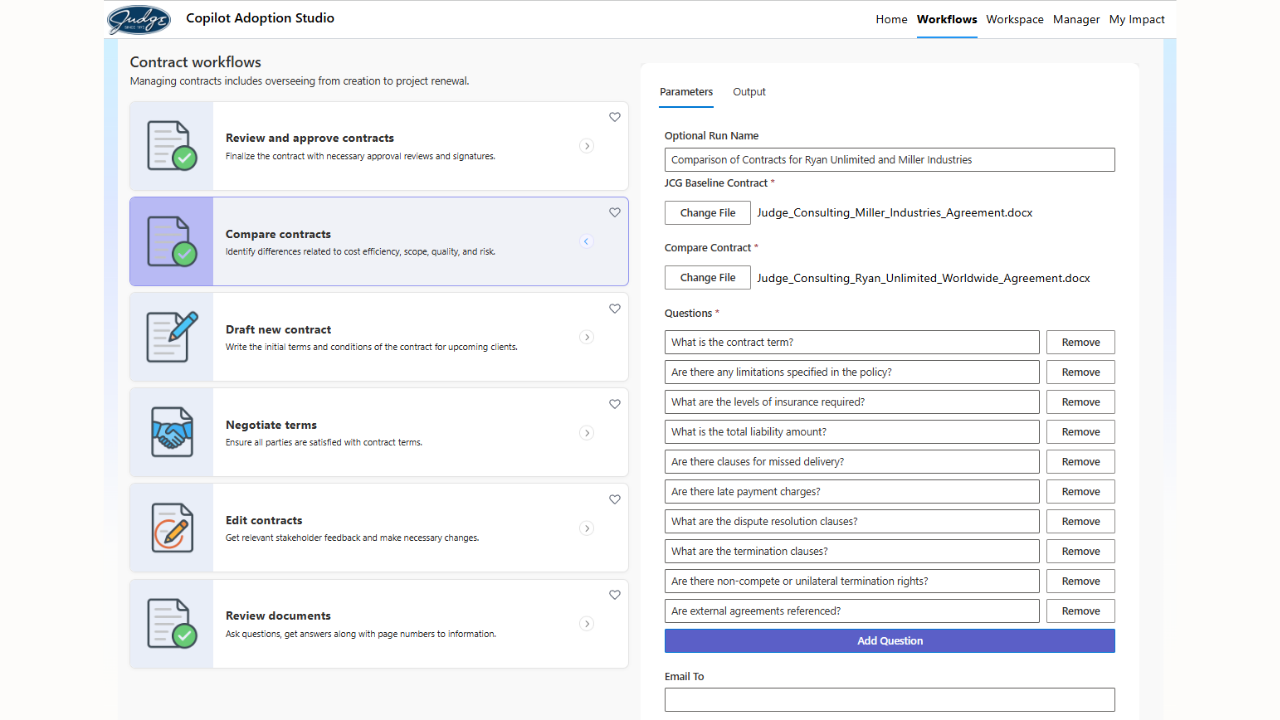Screen dimensions: 1280x720
Task: Edit the dispute resolution question field
Action: pyautogui.click(x=852, y=521)
